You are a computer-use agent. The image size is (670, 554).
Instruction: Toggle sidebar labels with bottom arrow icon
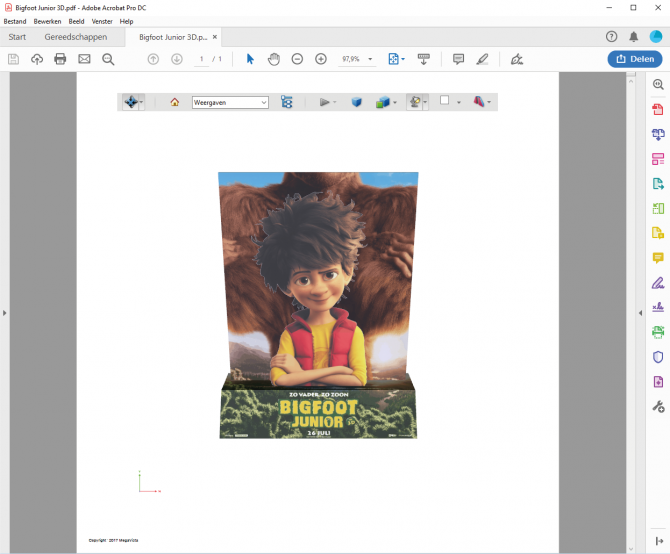(x=659, y=541)
